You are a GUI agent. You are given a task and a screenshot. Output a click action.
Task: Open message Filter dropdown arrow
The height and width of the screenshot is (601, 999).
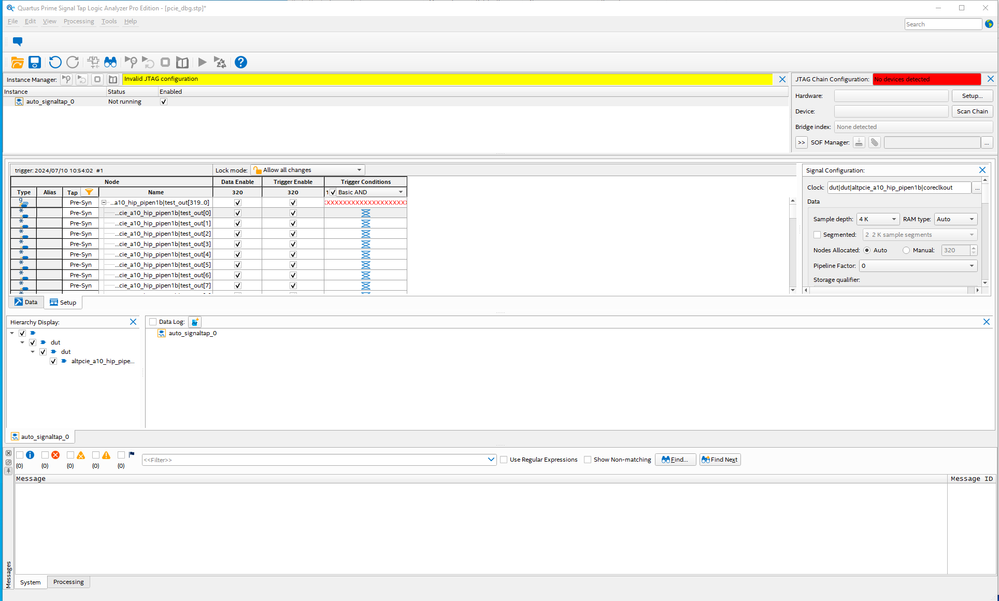point(491,460)
